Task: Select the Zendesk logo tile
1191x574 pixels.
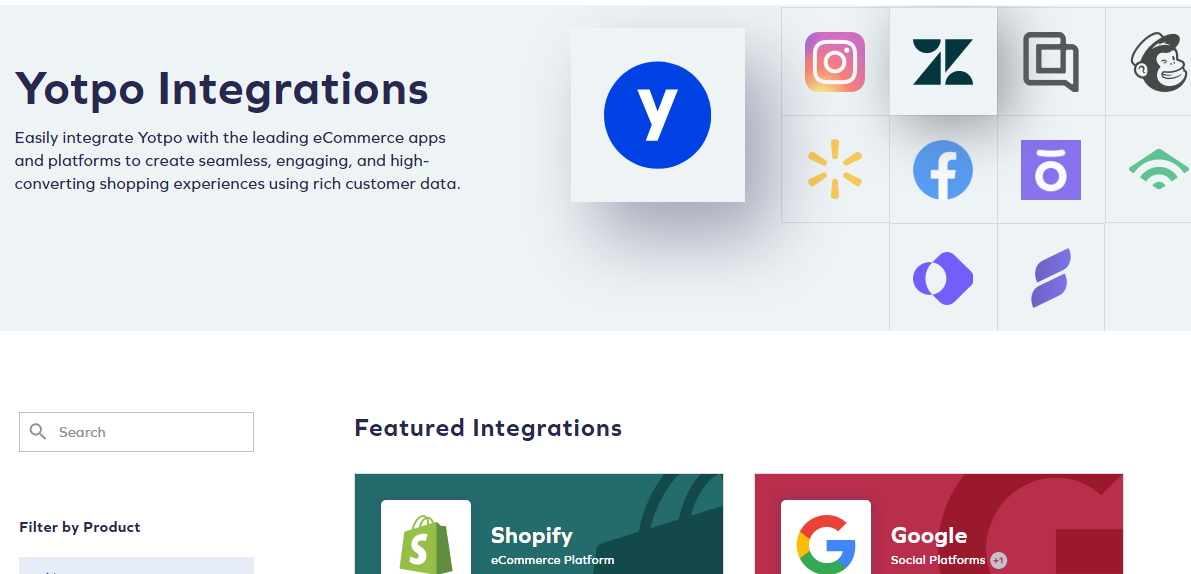Action: [943, 62]
